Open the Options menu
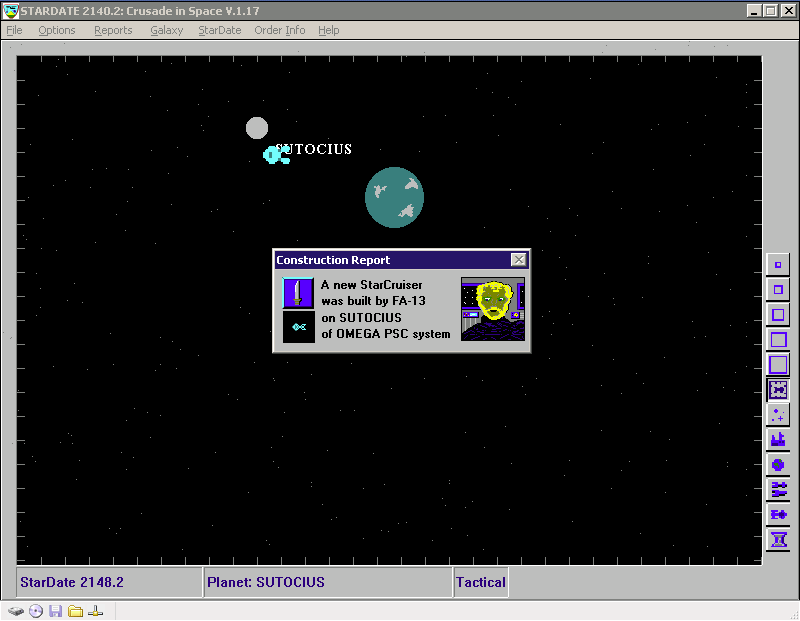Viewport: 800px width, 621px height. pos(57,30)
